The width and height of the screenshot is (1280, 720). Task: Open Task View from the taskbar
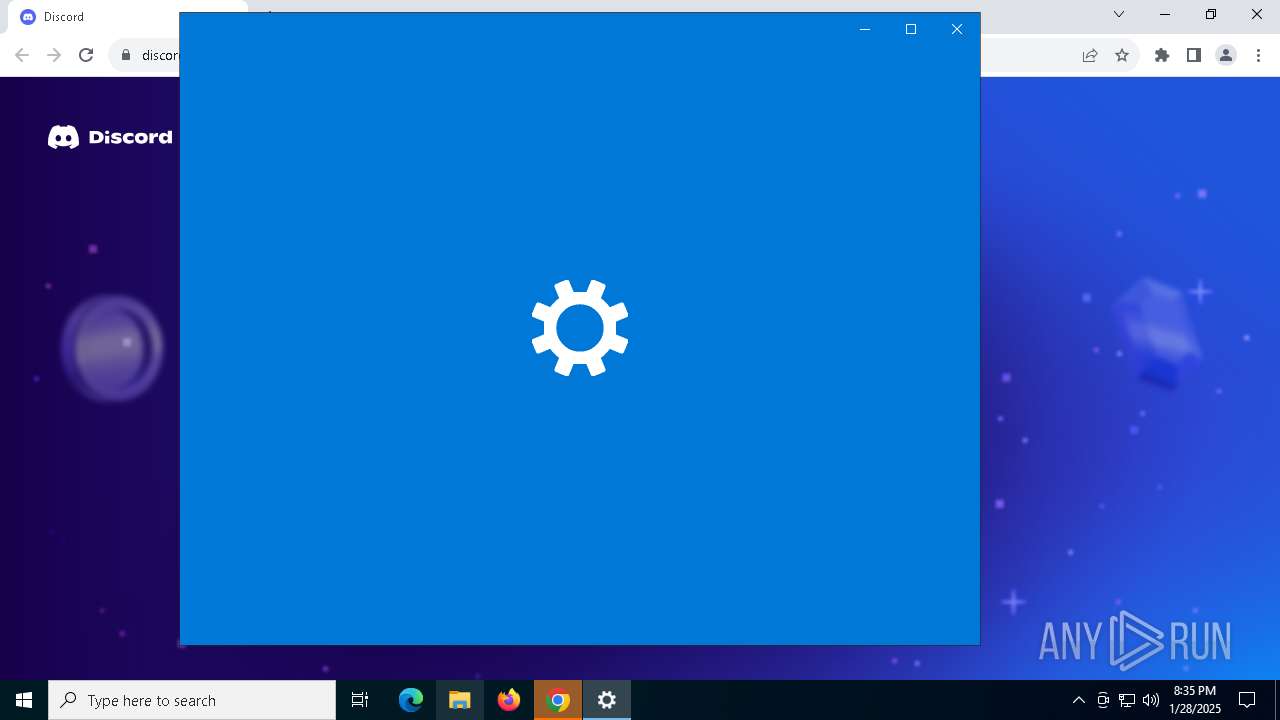pos(360,700)
